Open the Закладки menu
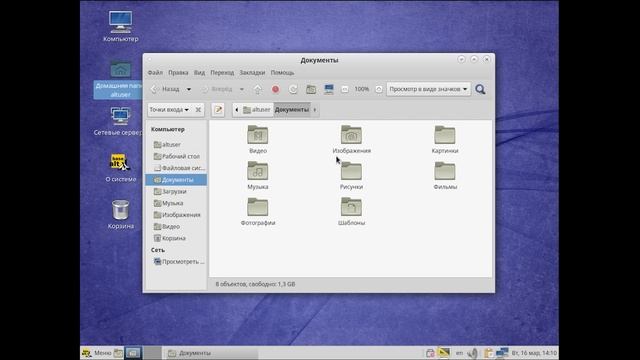This screenshot has width=640, height=360. 252,73
